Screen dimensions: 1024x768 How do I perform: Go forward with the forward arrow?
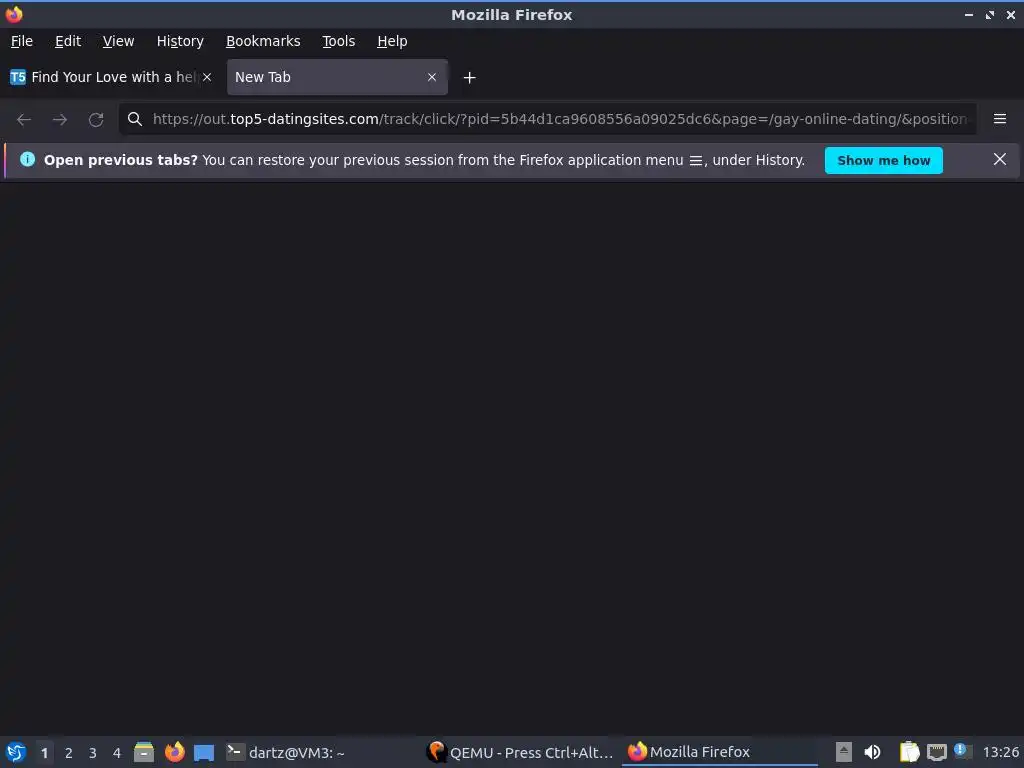tap(59, 120)
